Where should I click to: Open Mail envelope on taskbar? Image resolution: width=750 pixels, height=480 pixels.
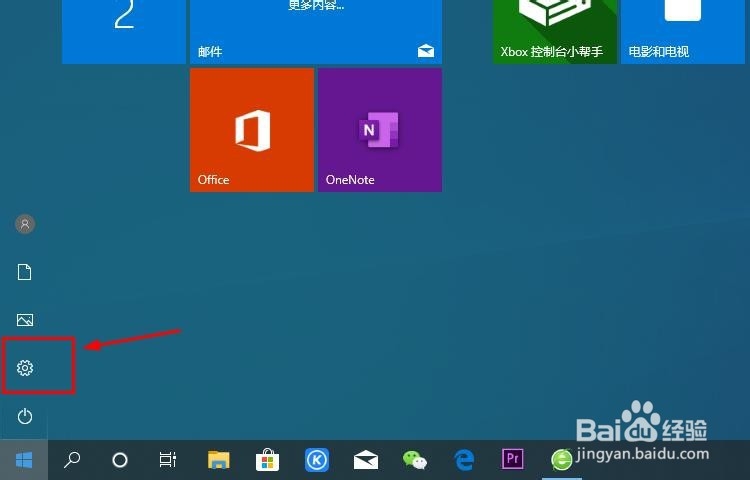[x=366, y=460]
